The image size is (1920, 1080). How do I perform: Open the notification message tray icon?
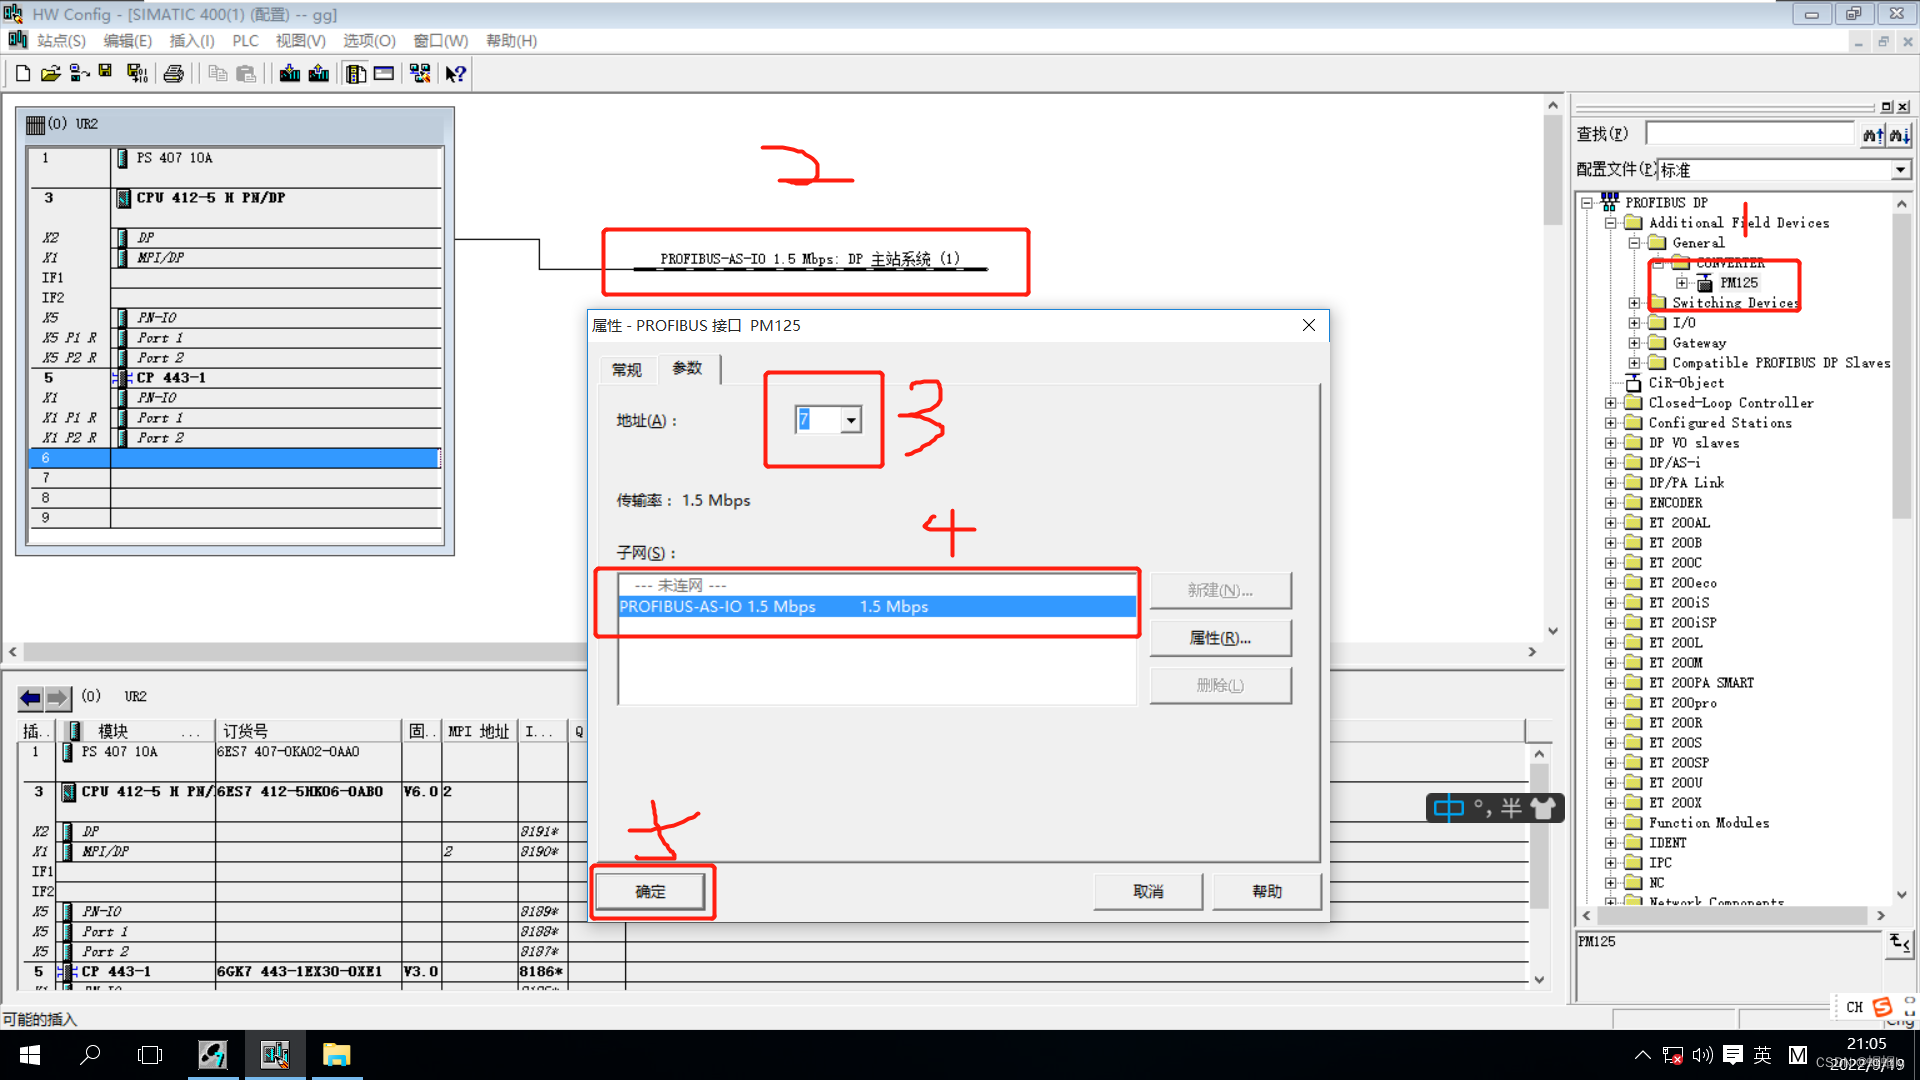(x=1733, y=1055)
